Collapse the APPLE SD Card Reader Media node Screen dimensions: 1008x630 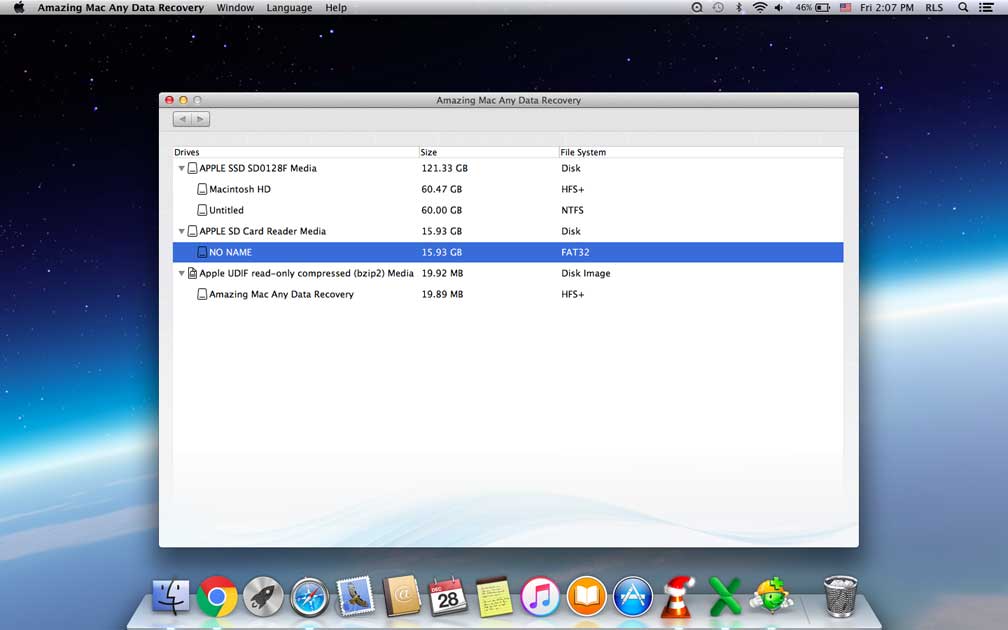[x=181, y=232]
